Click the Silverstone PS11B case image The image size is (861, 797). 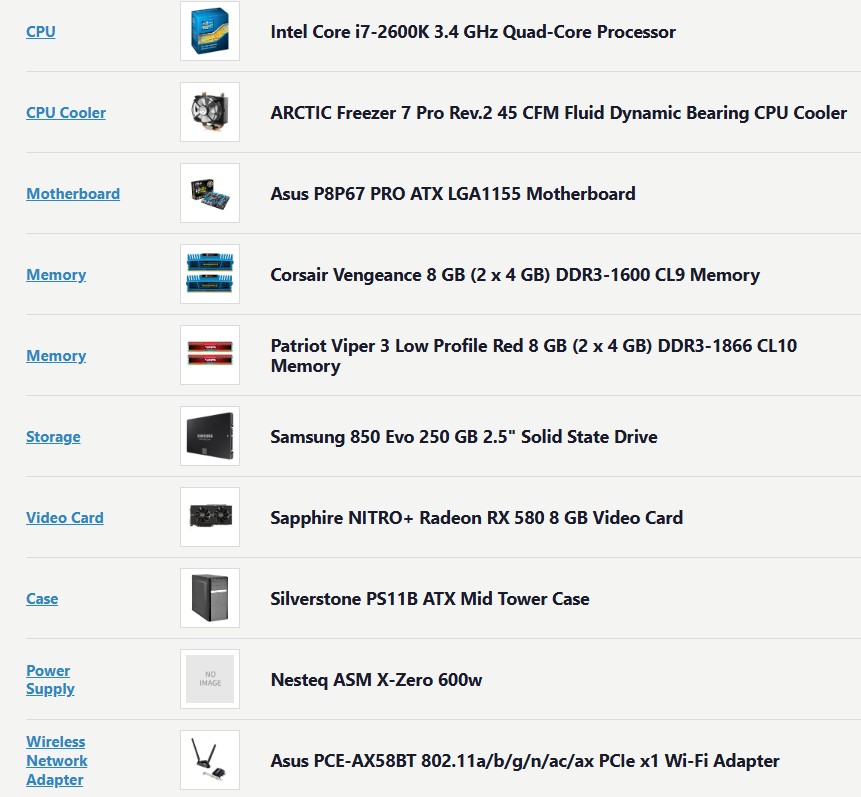[210, 598]
